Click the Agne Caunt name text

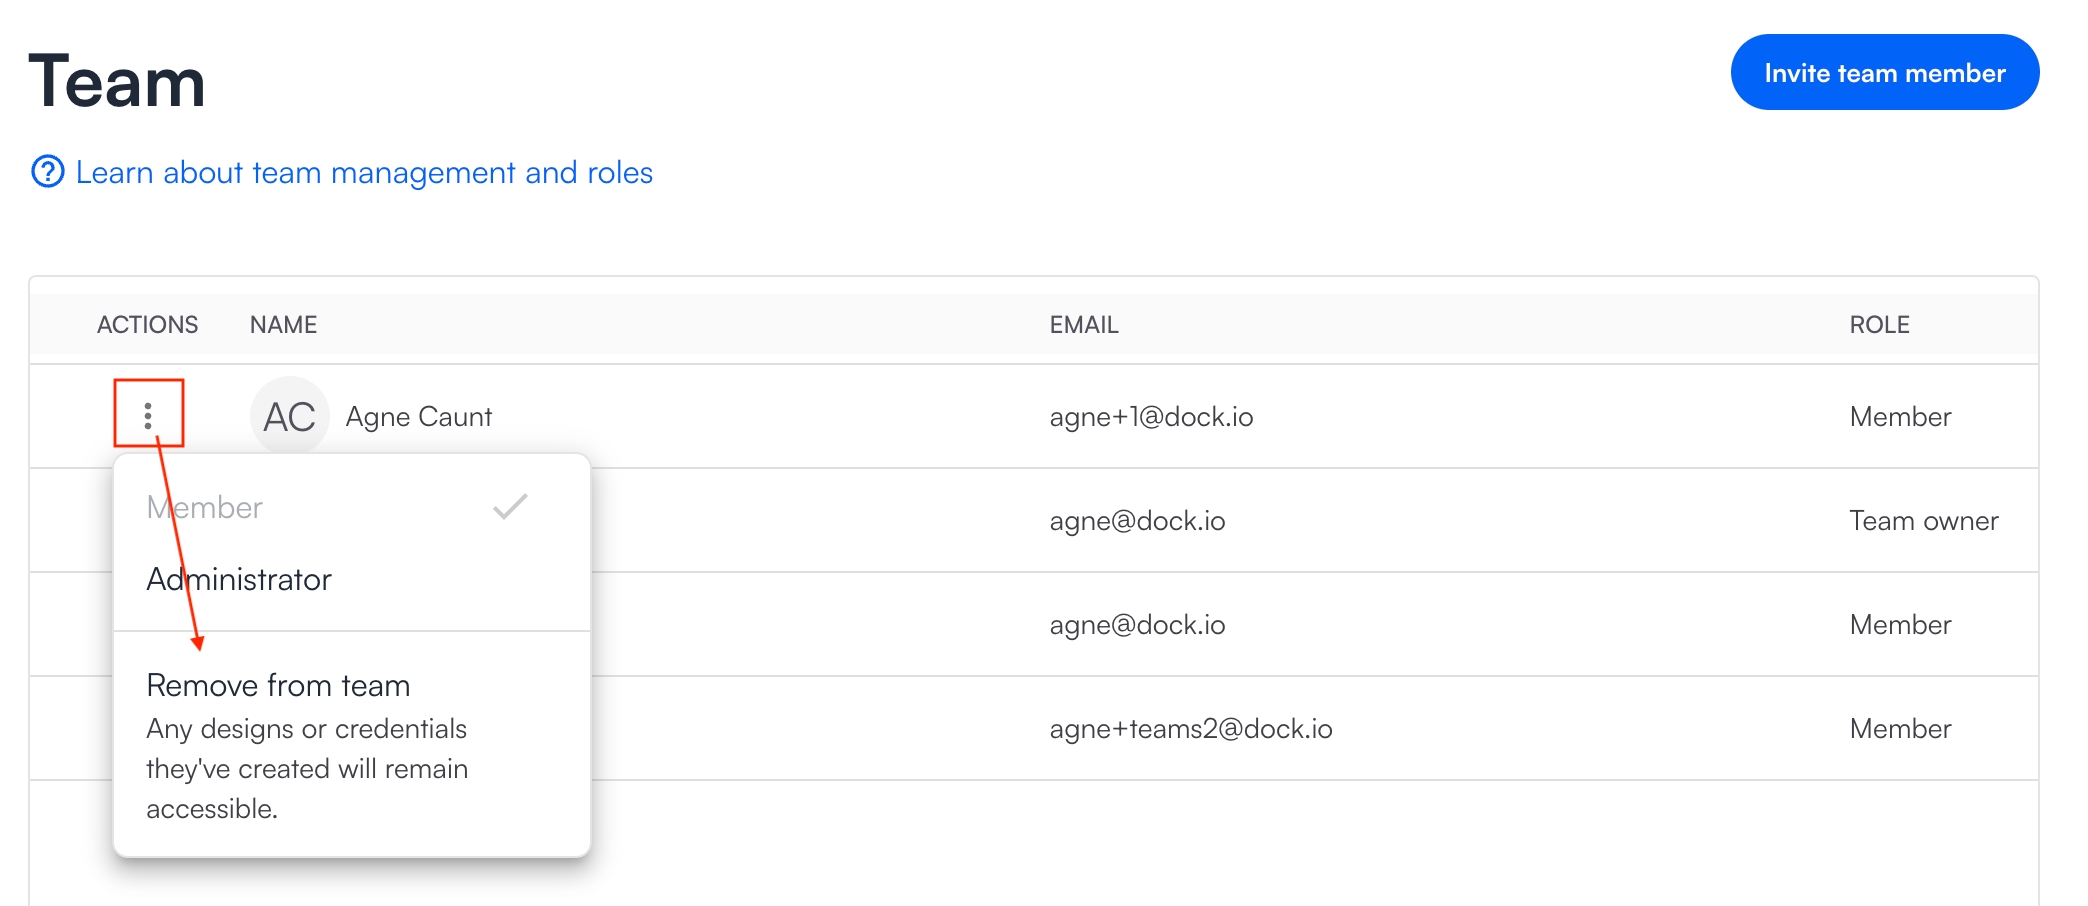tap(419, 417)
